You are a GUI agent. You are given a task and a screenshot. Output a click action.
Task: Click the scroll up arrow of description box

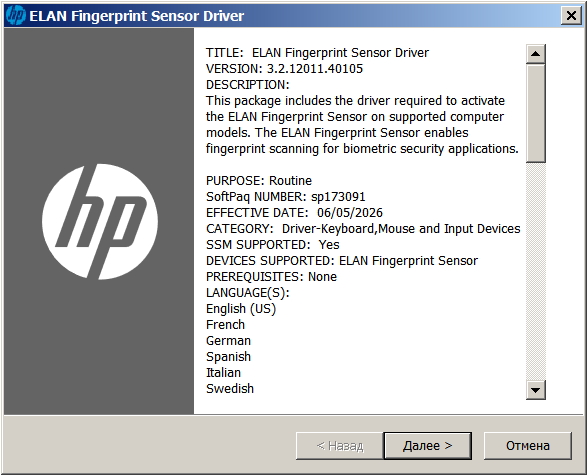tap(536, 54)
